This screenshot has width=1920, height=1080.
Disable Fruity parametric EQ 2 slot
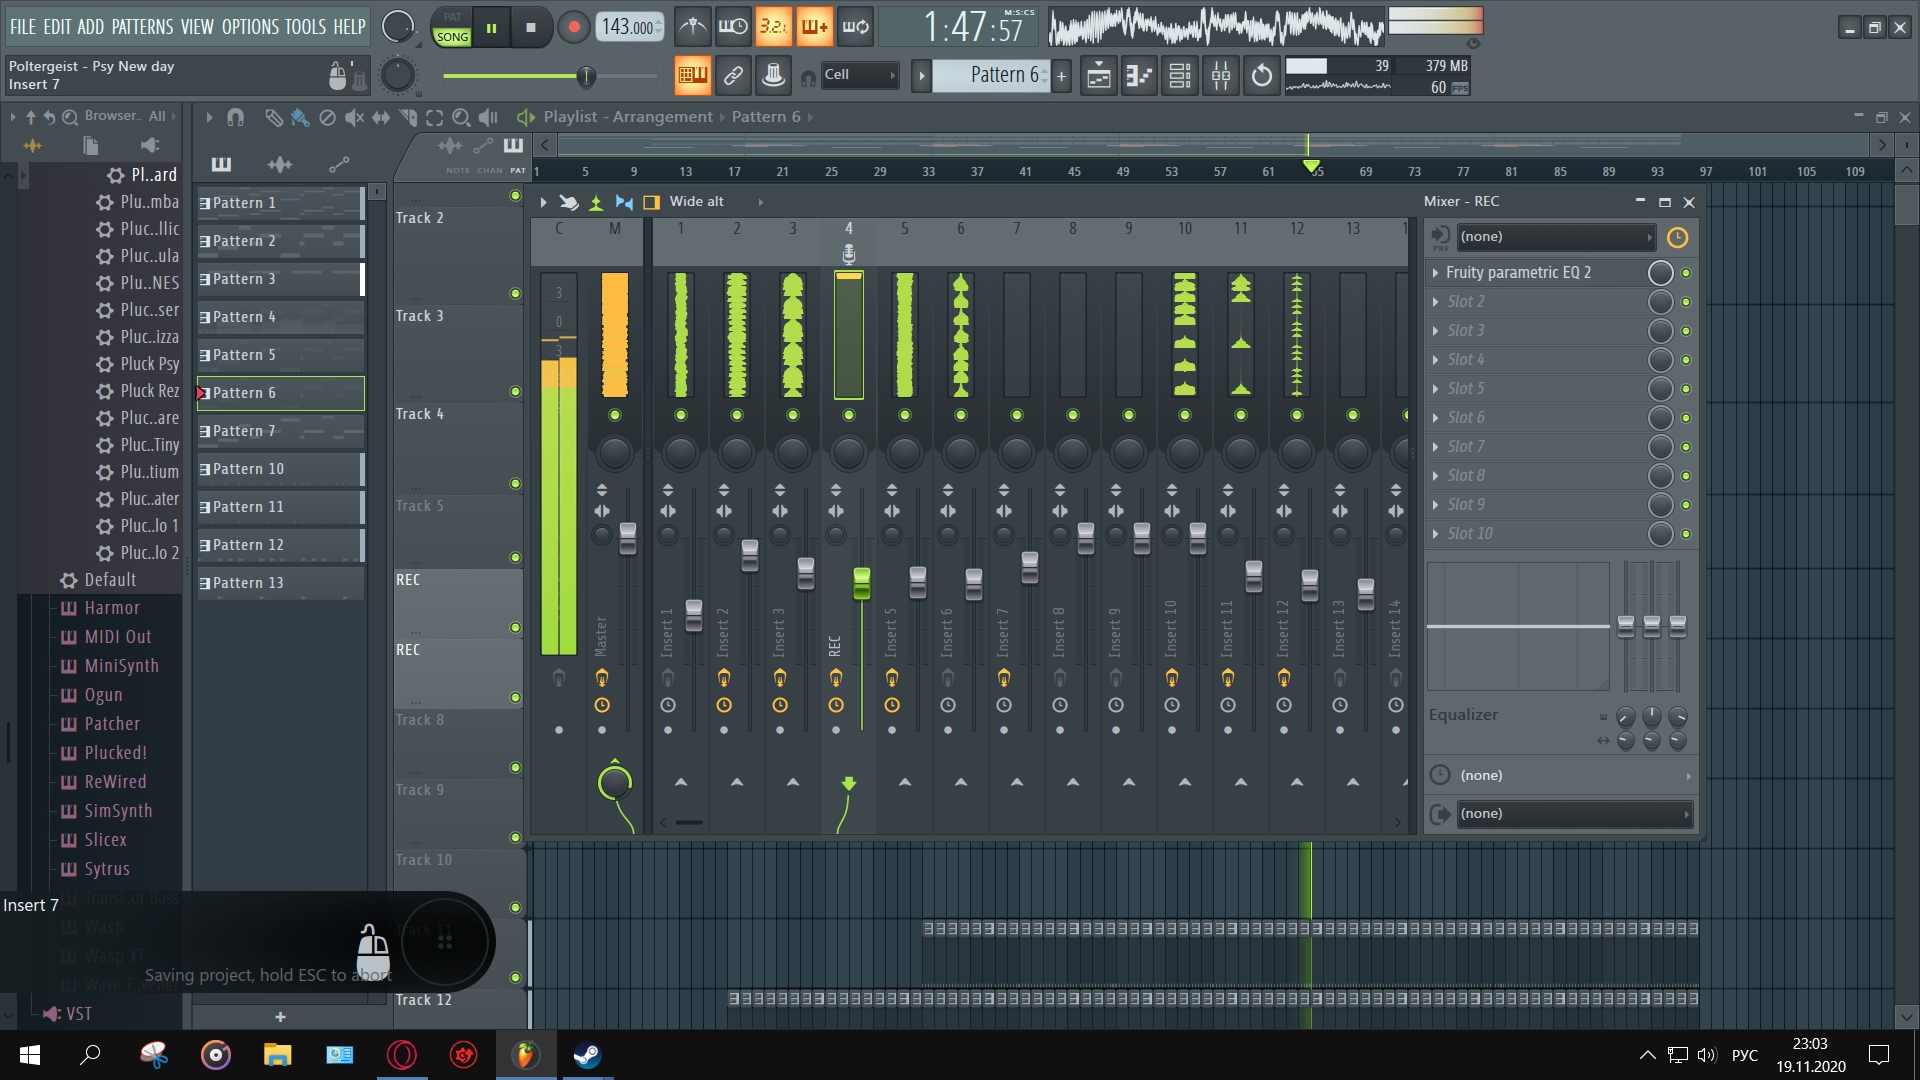pos(1686,273)
